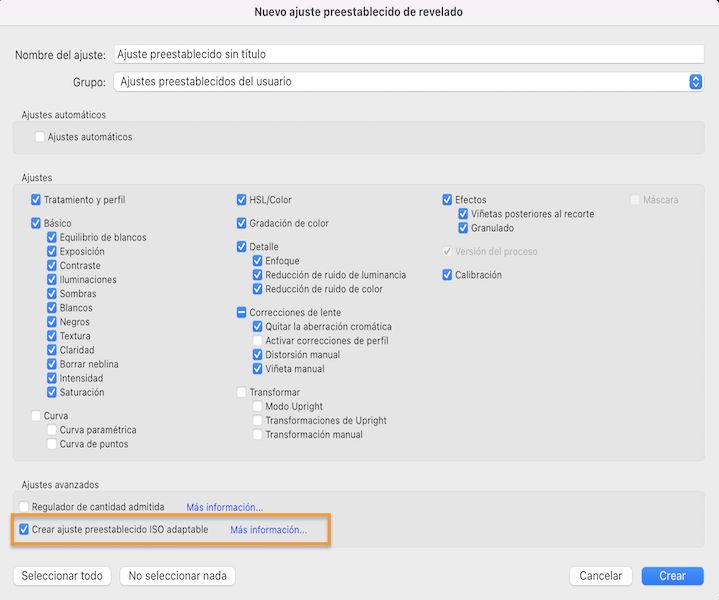Toggle the mixed Correcciones de lente checkbox
719x600 pixels.
[242, 313]
